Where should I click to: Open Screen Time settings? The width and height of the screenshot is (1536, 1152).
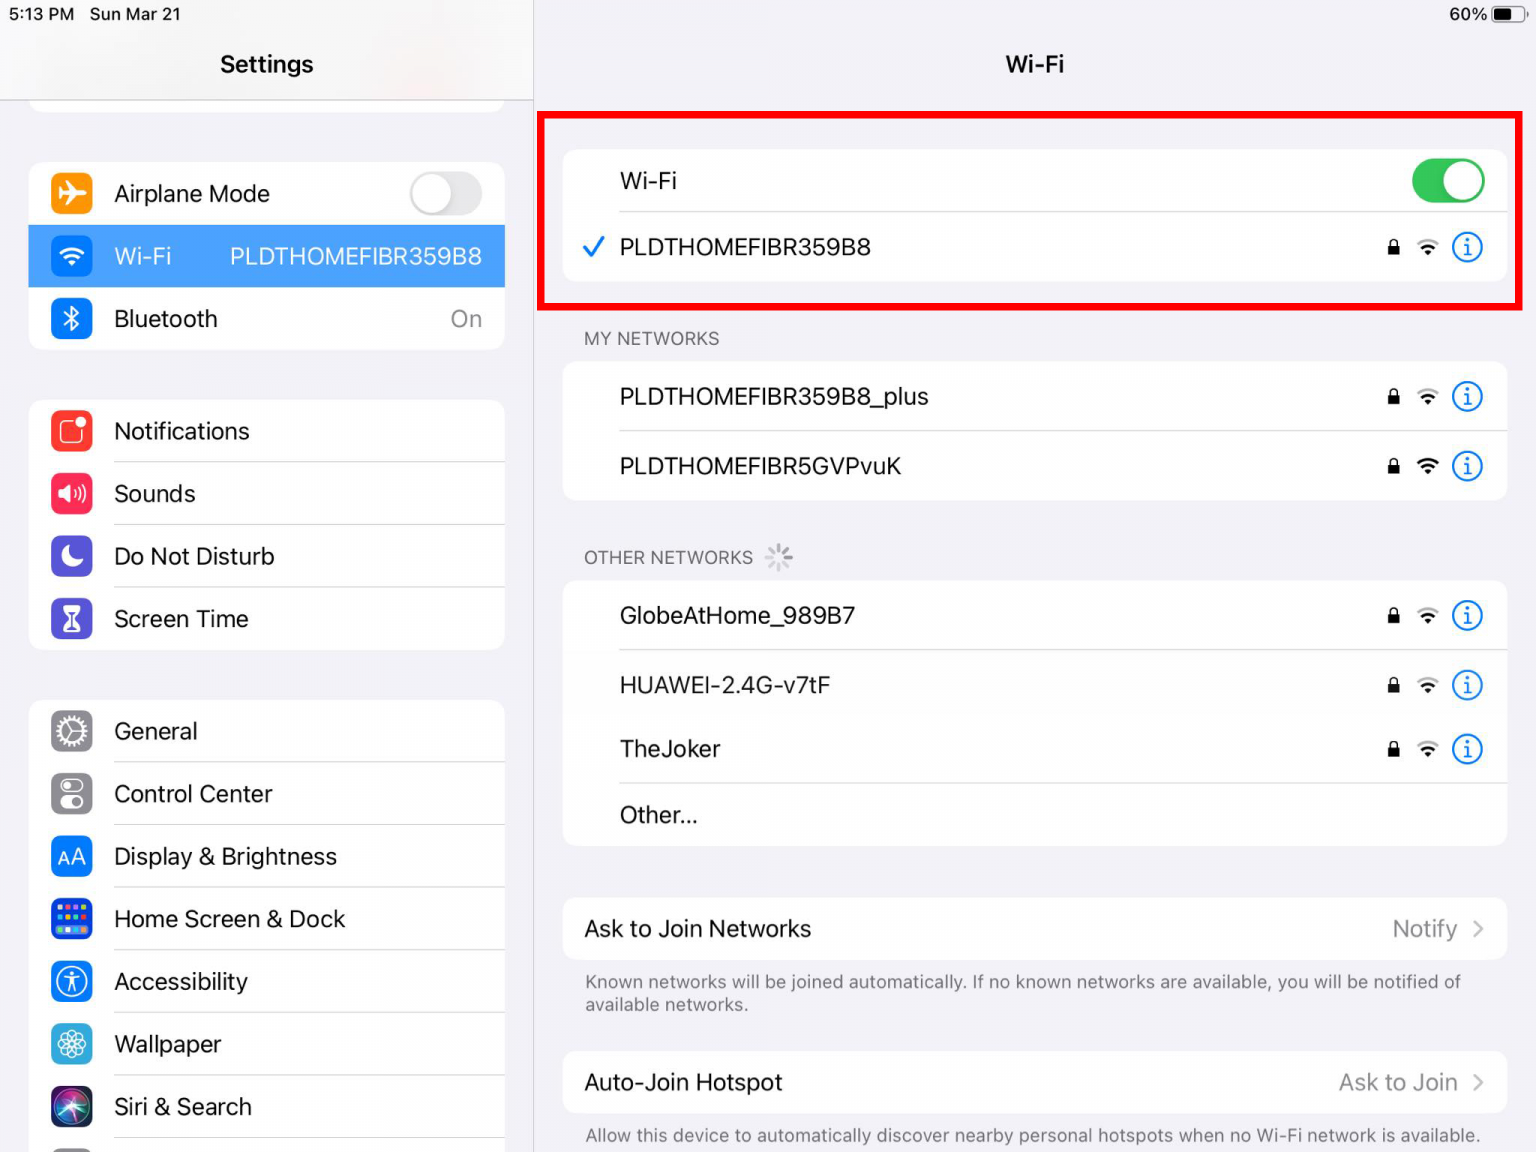point(181,618)
